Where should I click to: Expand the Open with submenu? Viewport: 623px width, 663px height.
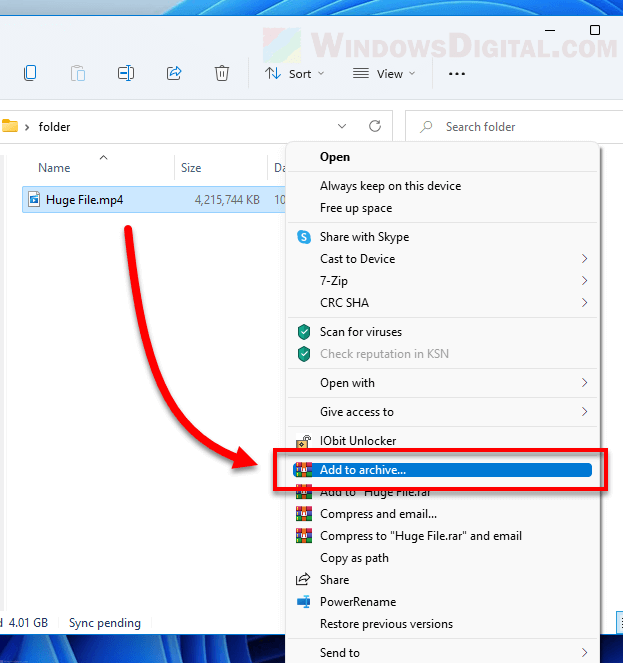click(x=442, y=383)
